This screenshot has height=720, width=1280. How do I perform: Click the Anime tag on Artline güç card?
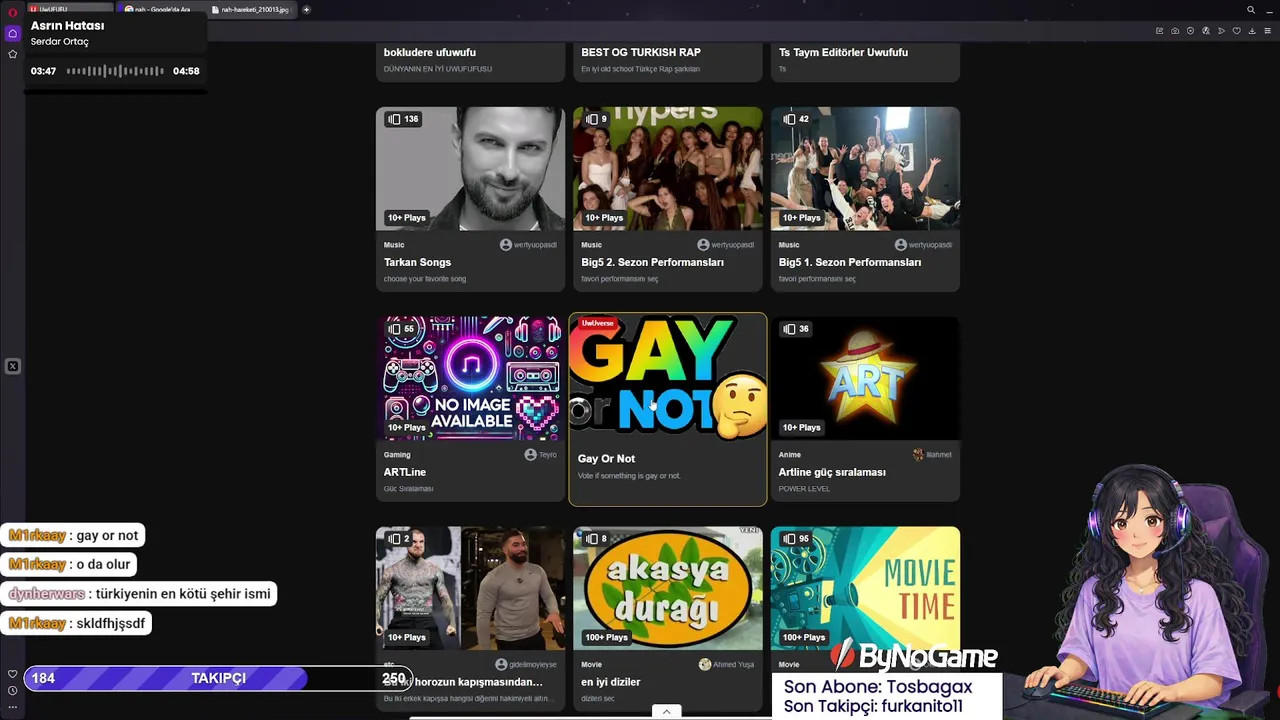pos(790,455)
